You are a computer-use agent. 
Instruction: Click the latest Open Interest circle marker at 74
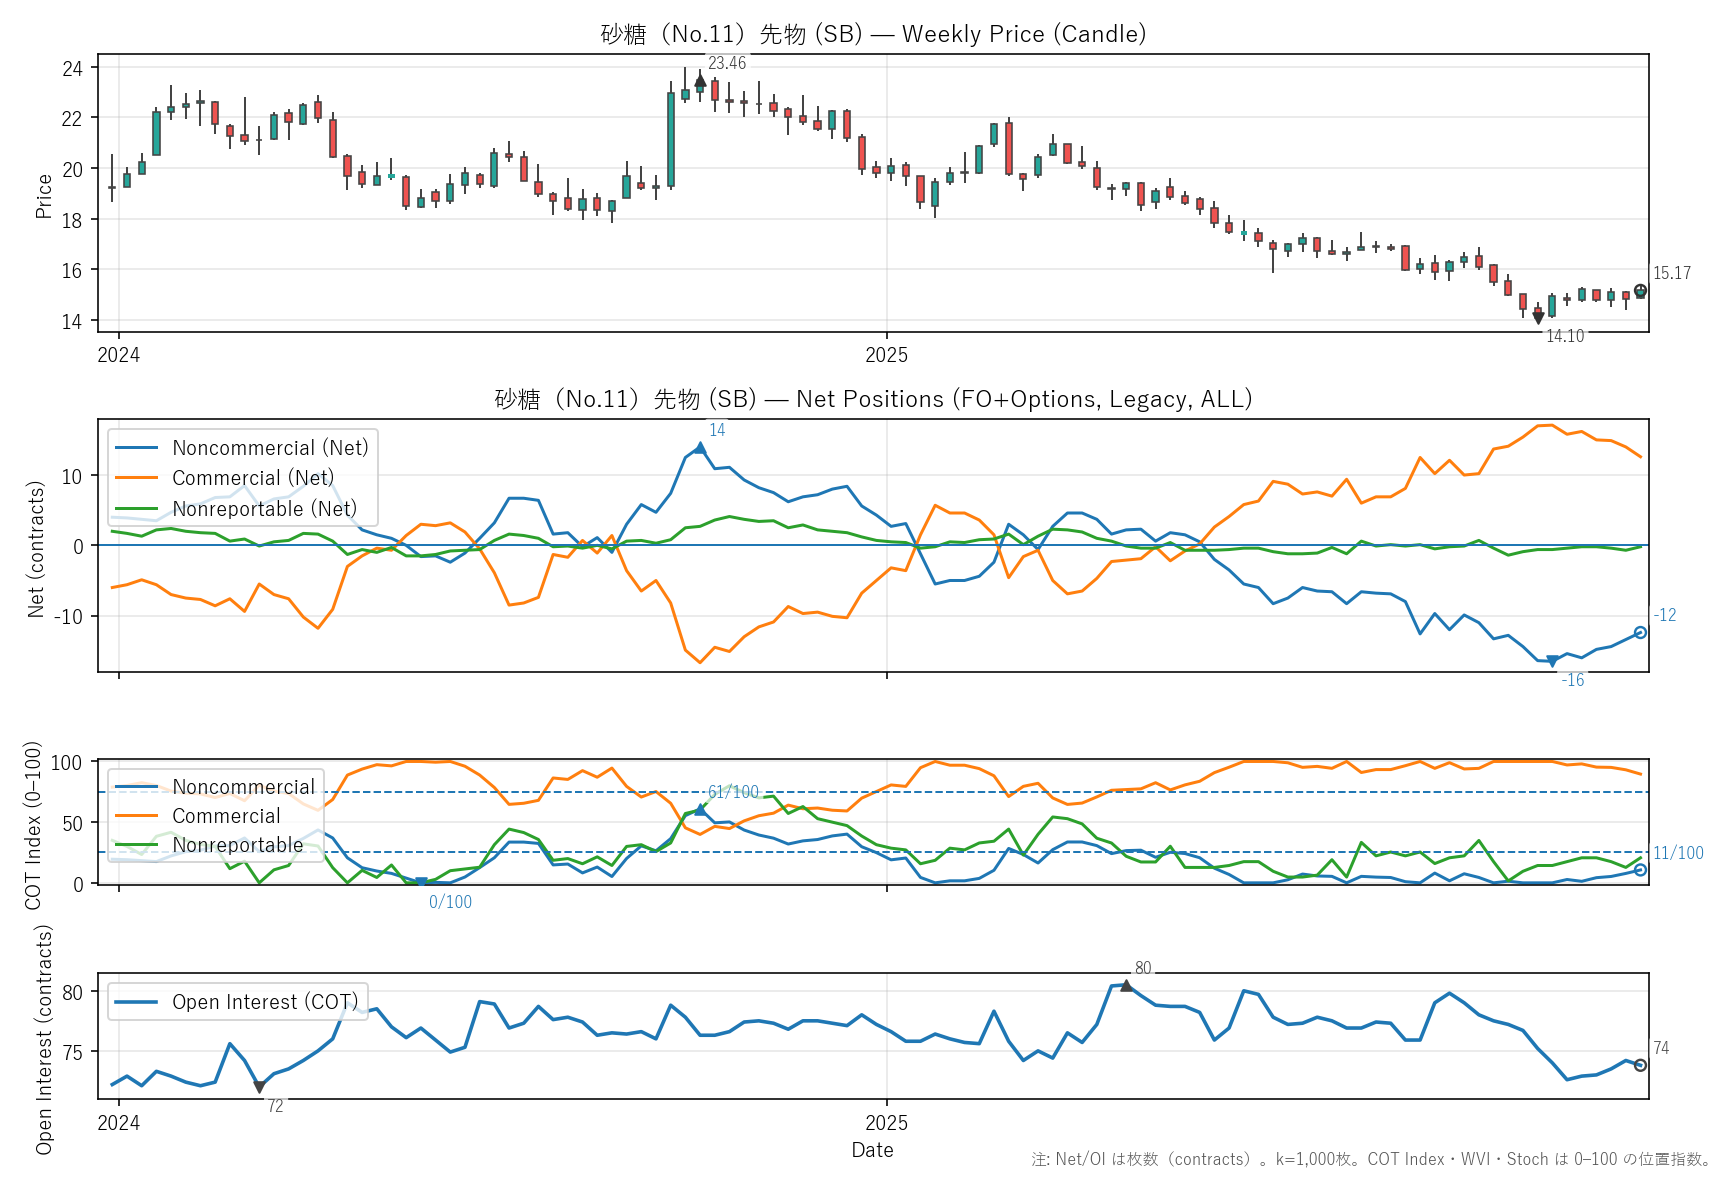click(x=1640, y=1065)
